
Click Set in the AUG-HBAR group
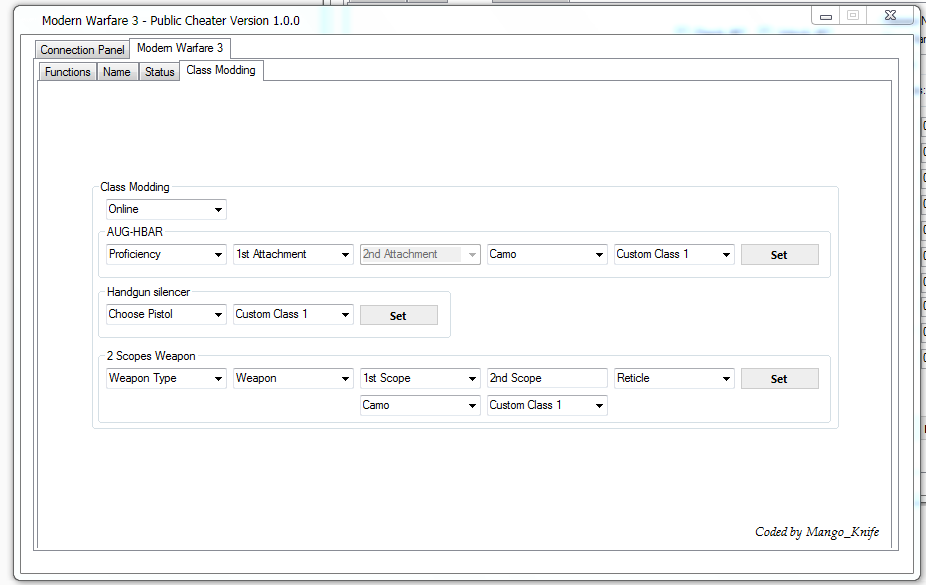coord(780,254)
